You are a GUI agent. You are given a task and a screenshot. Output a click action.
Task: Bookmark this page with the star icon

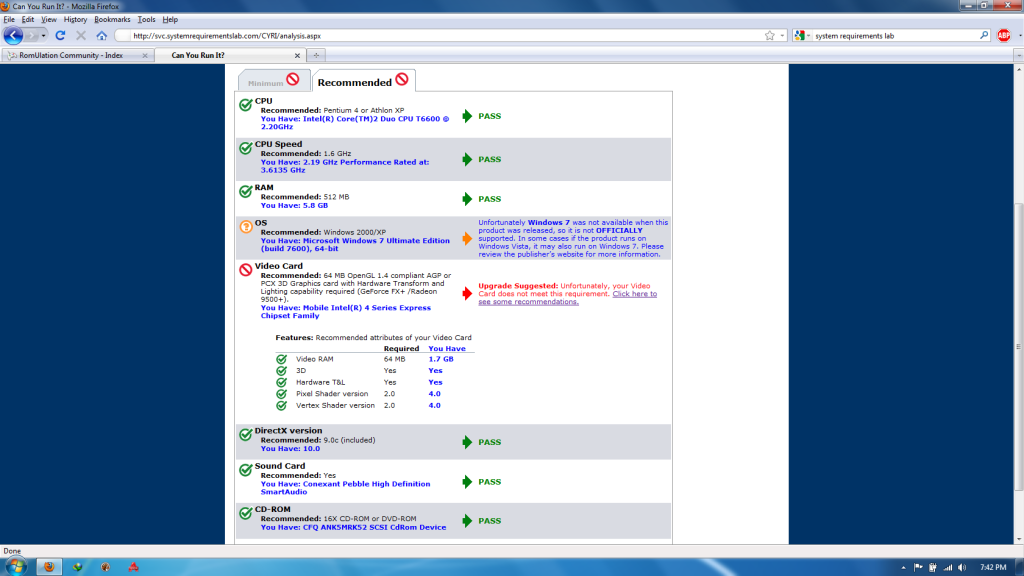point(769,36)
